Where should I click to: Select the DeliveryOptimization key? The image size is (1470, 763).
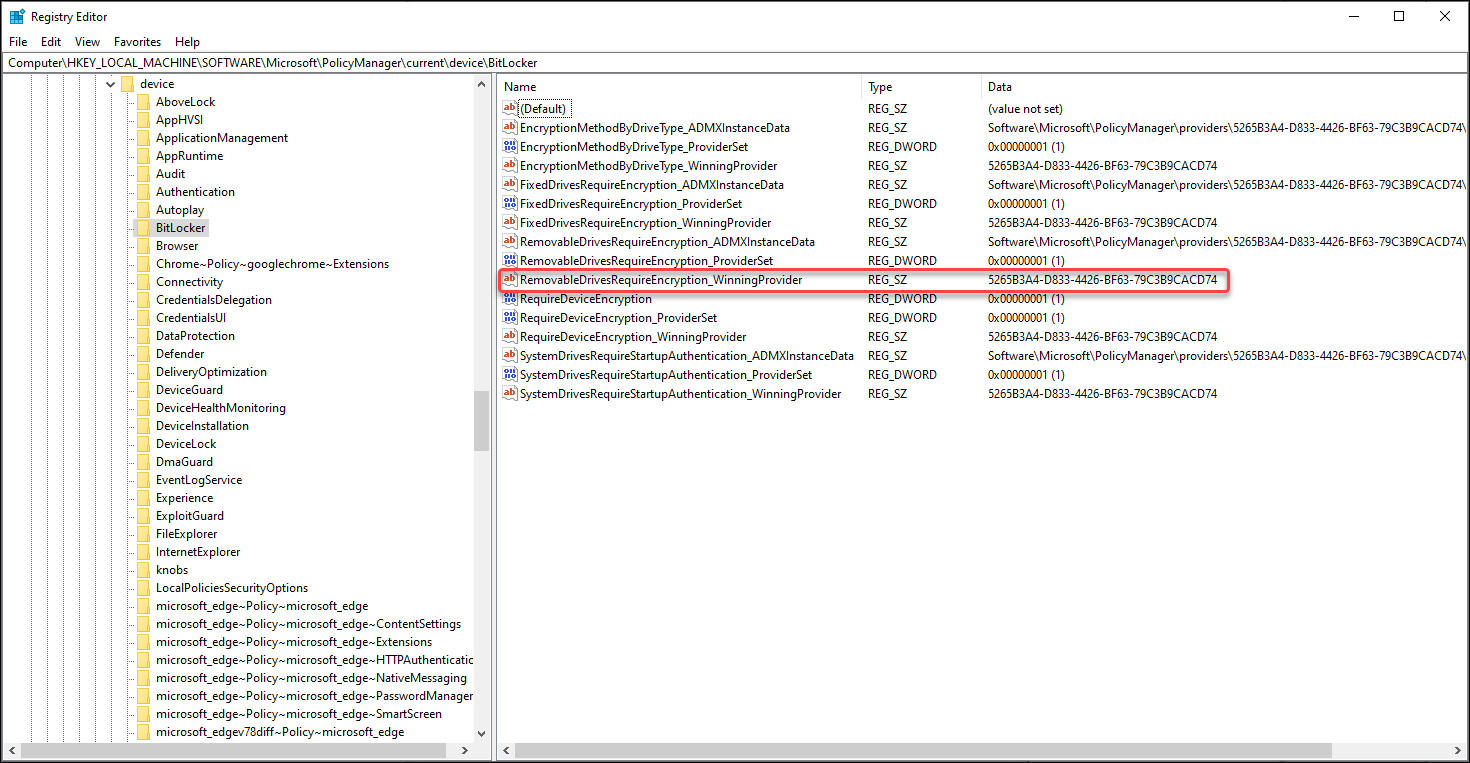pyautogui.click(x=211, y=371)
